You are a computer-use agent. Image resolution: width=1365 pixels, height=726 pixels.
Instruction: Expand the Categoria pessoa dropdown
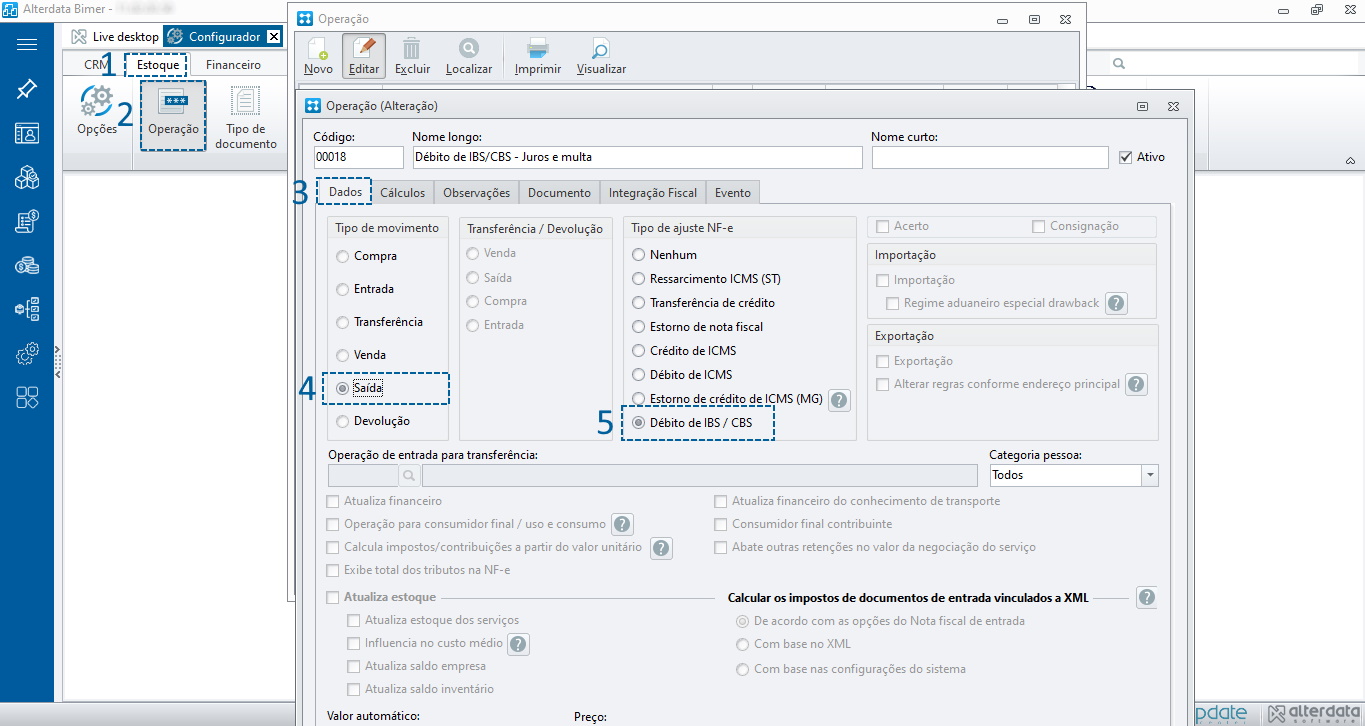tap(1150, 476)
